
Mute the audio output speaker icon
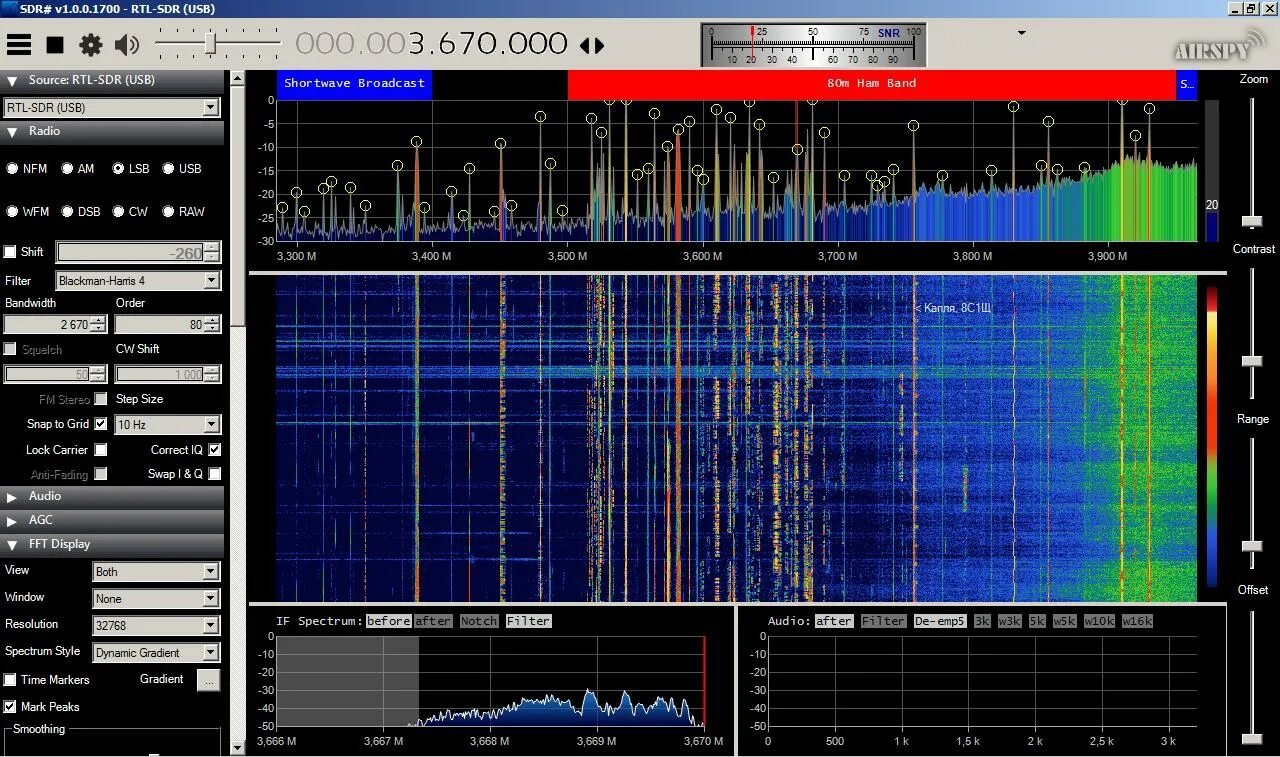coord(124,44)
